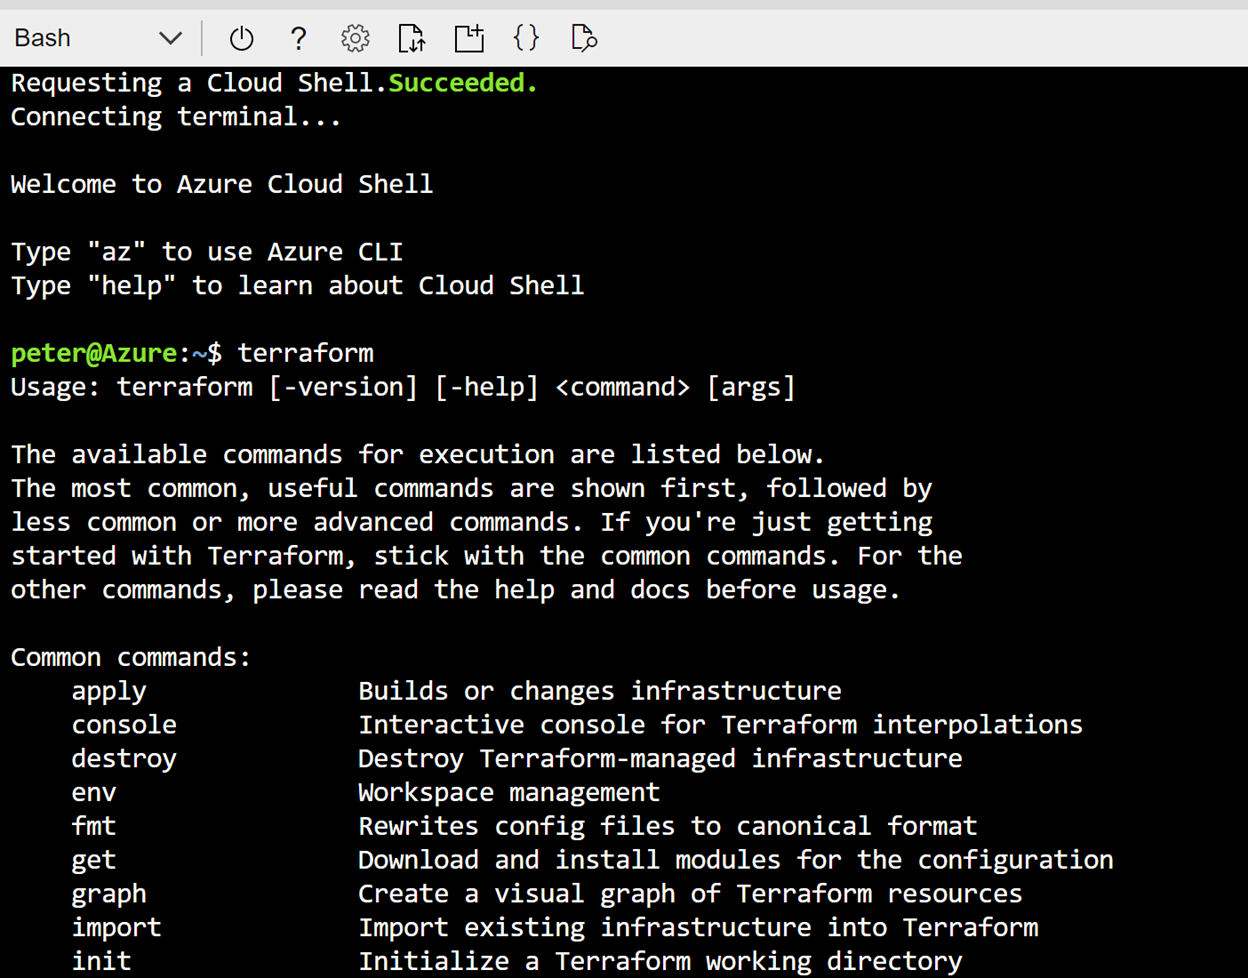
Task: Click 'Import existing infrastructure into Terraform' text
Action: (698, 928)
